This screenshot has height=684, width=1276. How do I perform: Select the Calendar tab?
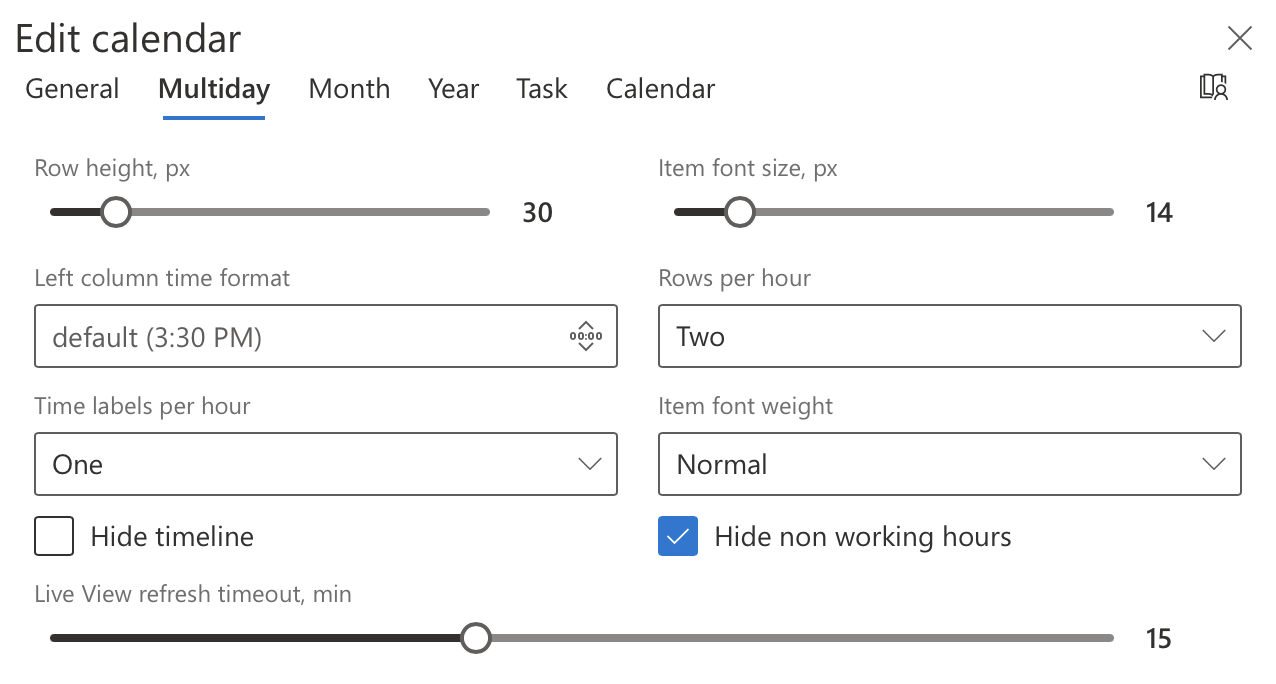tap(661, 89)
